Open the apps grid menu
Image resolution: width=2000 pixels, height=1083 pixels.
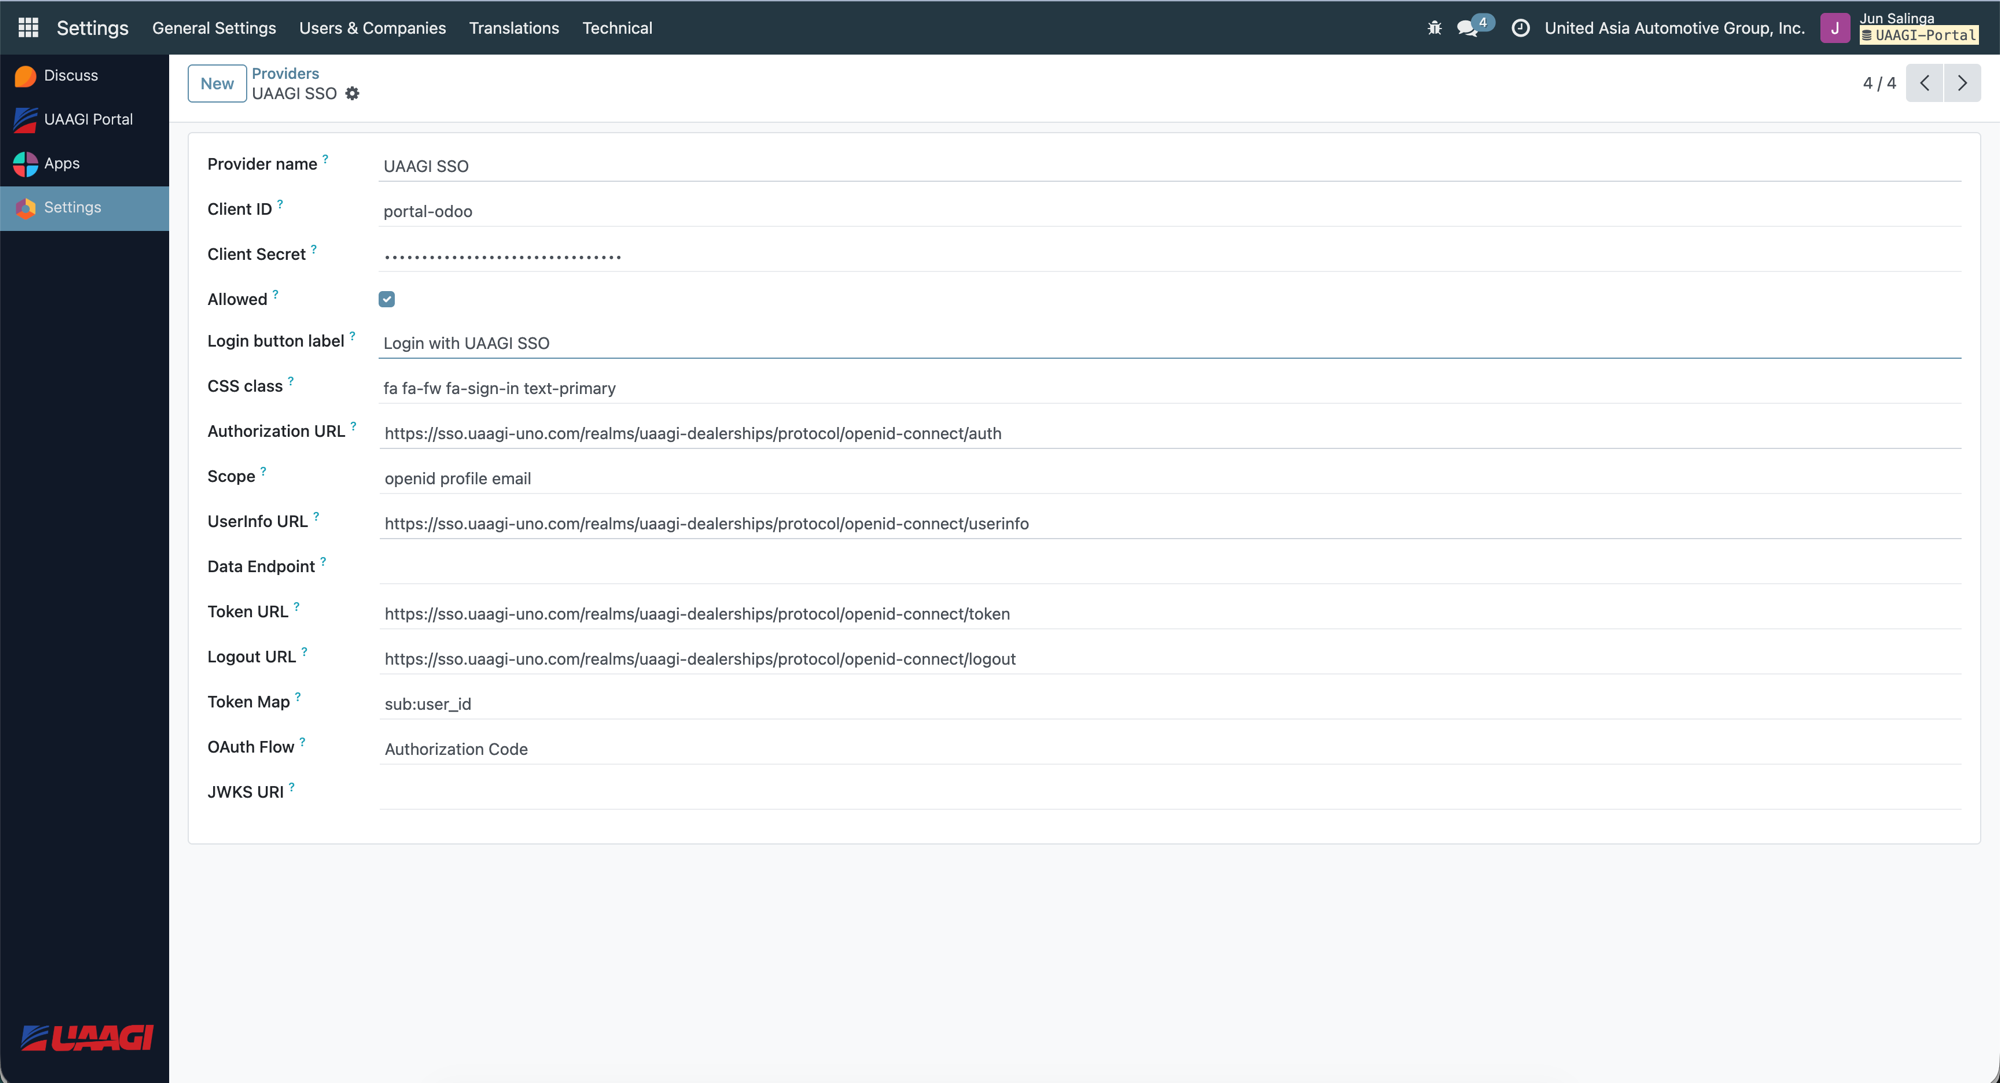point(27,27)
